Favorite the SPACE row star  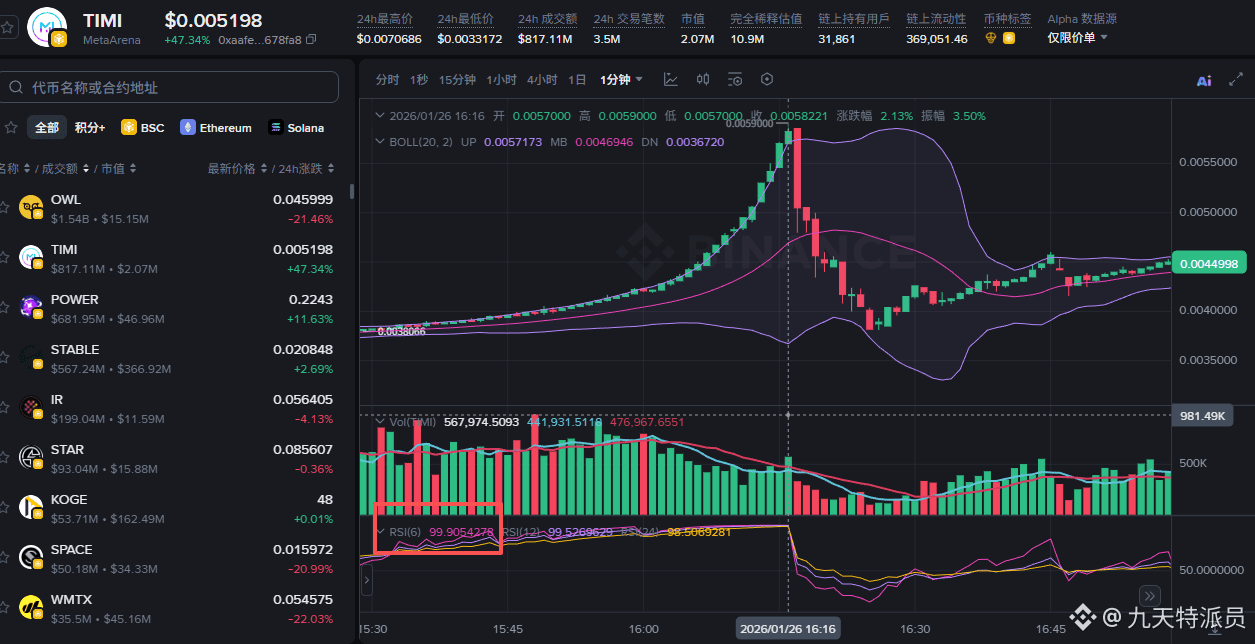pos(5,558)
